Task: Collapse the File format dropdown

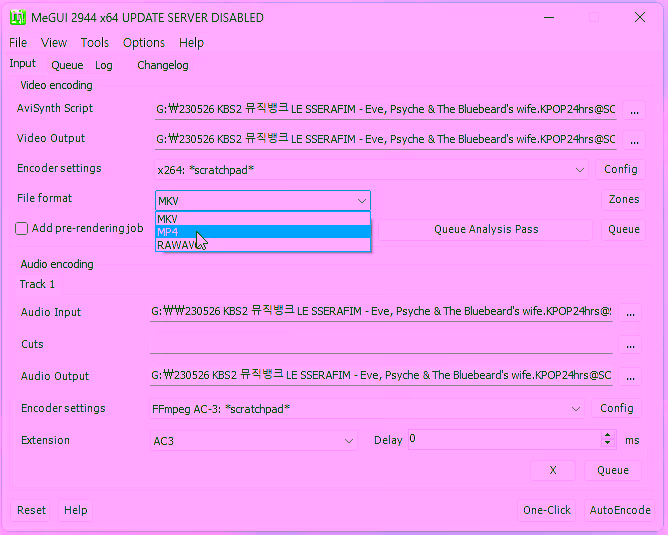Action: click(x=362, y=201)
